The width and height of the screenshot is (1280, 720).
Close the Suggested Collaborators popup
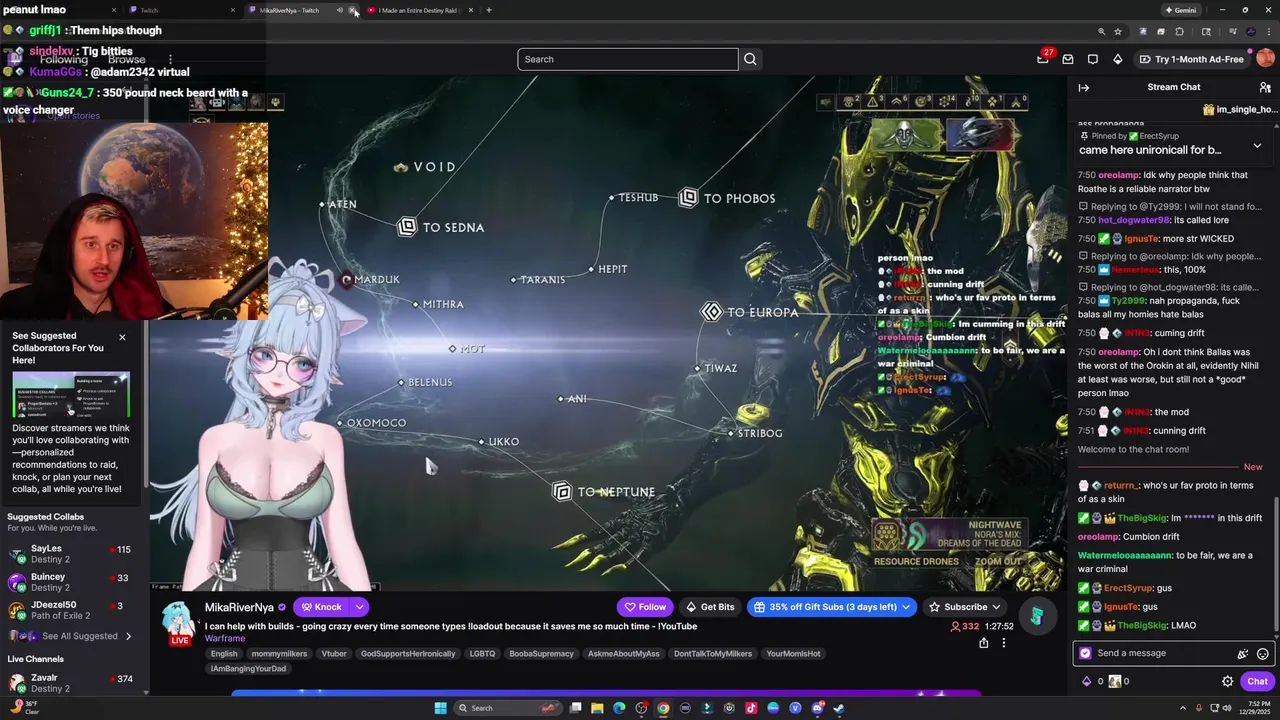[122, 337]
